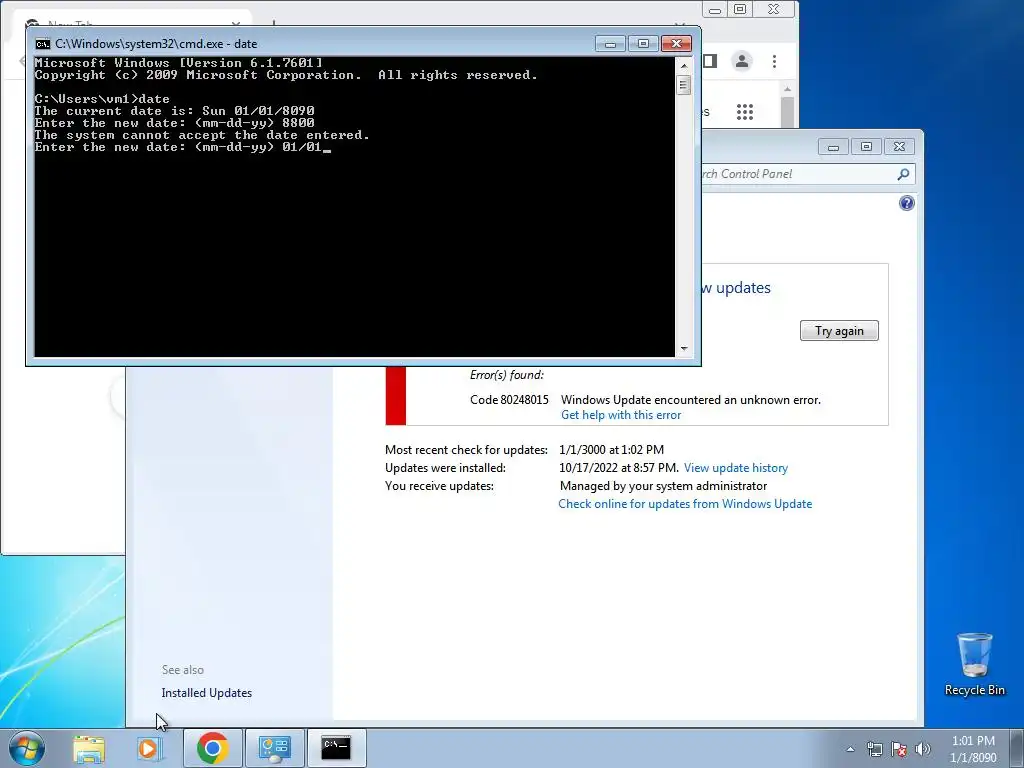Viewport: 1024px width, 768px height.
Task: Launch Windows Media Player from taskbar
Action: (x=149, y=748)
